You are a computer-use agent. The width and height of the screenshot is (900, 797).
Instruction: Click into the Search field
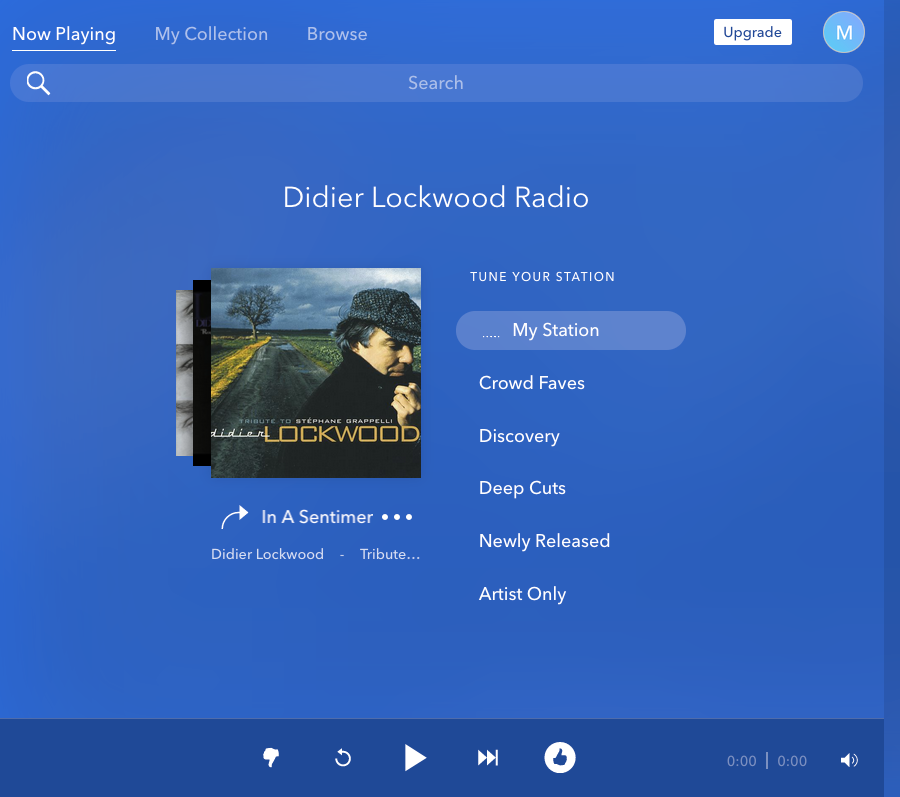click(x=436, y=83)
